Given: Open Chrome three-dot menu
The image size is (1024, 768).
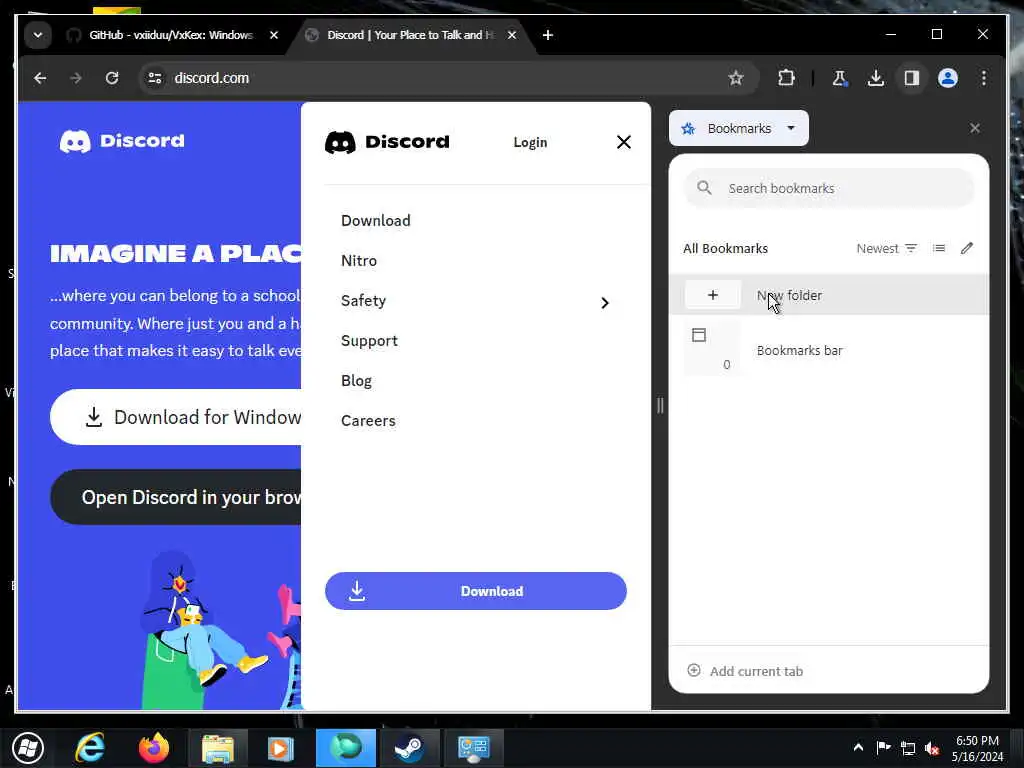Looking at the screenshot, I should pos(984,78).
